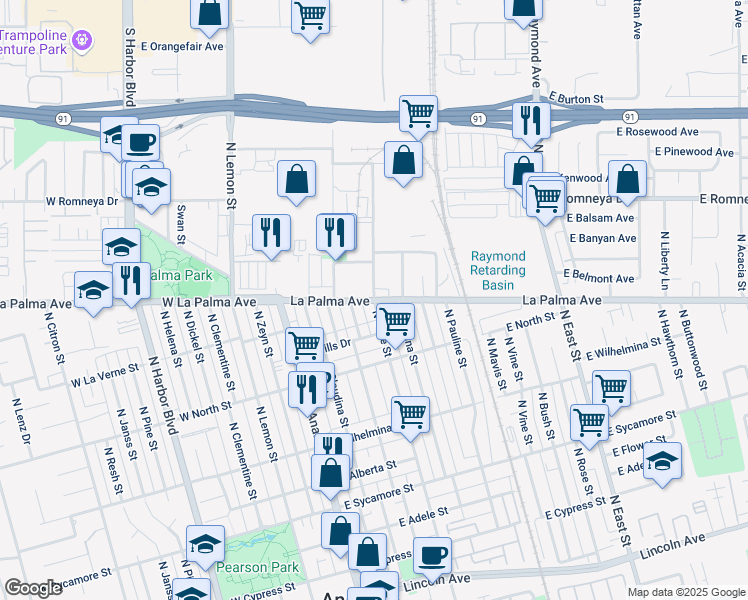Select shopping cart marker near E Wilhelmina St east

pyautogui.click(x=612, y=389)
